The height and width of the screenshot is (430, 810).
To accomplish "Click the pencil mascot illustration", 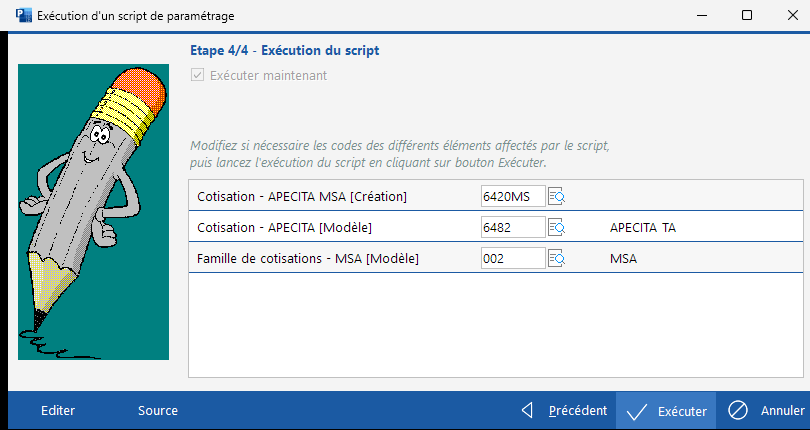I will point(94,210).
